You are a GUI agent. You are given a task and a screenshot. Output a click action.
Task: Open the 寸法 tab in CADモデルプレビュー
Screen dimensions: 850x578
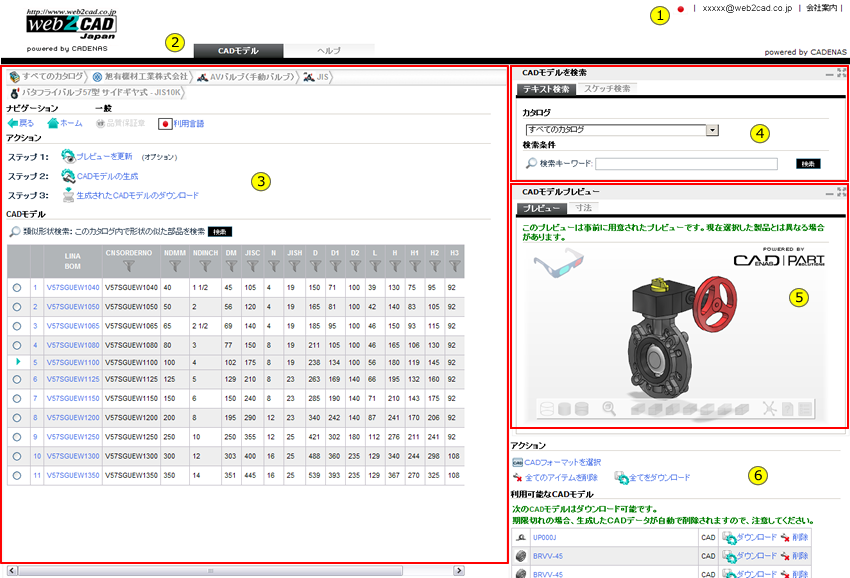pyautogui.click(x=586, y=207)
